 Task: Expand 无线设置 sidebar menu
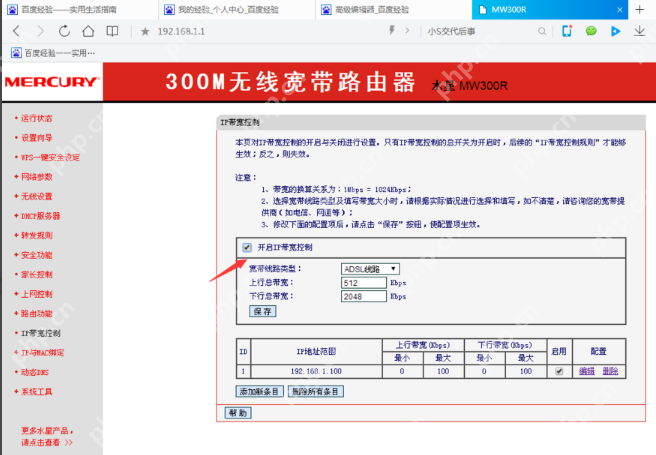point(37,196)
